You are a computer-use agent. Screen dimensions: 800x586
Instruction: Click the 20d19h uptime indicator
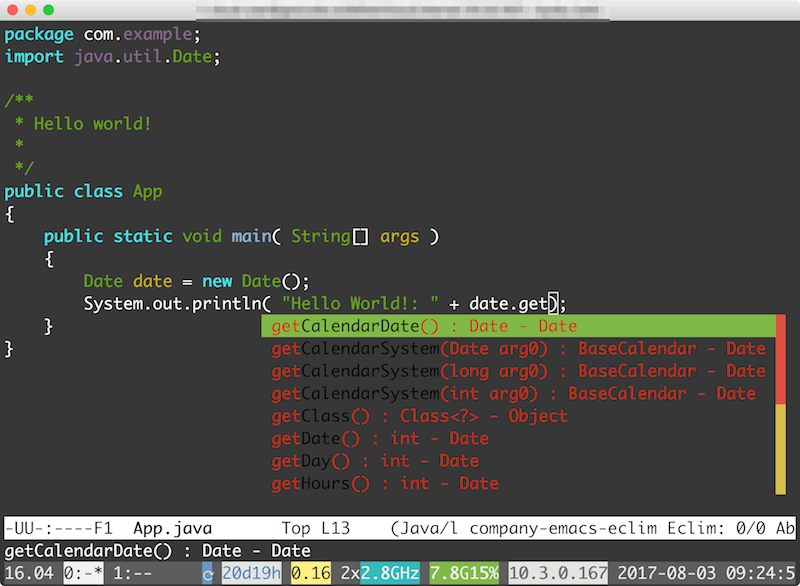click(x=251, y=573)
